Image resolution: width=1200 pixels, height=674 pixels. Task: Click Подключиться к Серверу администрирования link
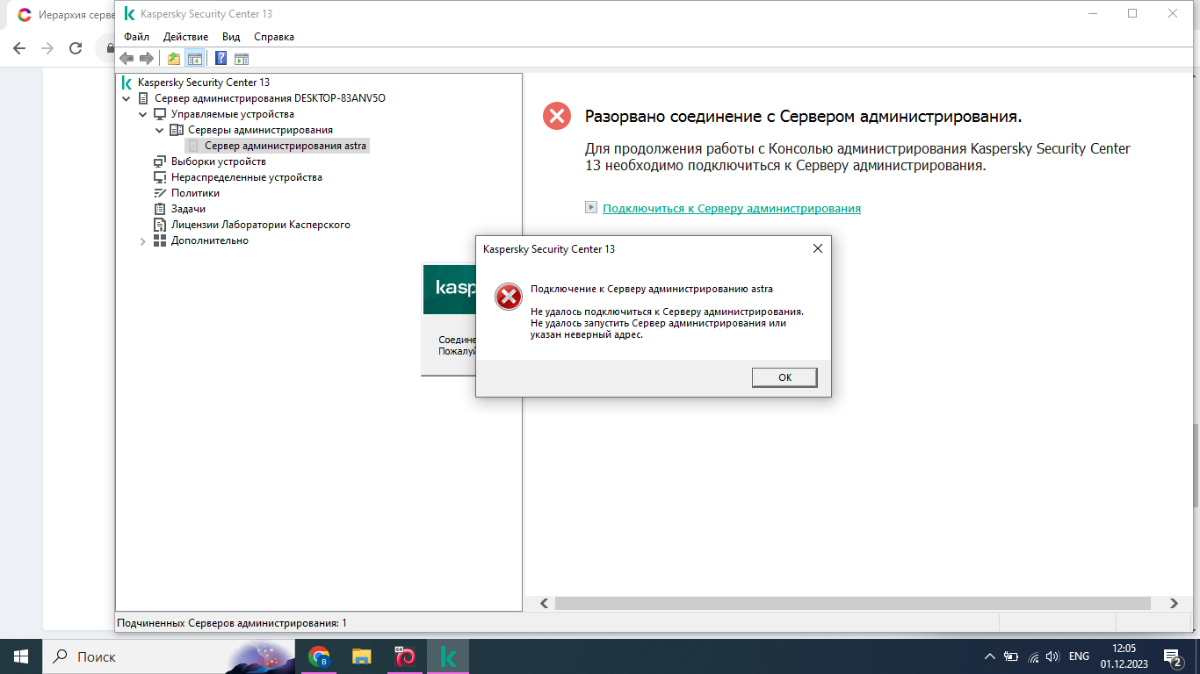coord(732,208)
